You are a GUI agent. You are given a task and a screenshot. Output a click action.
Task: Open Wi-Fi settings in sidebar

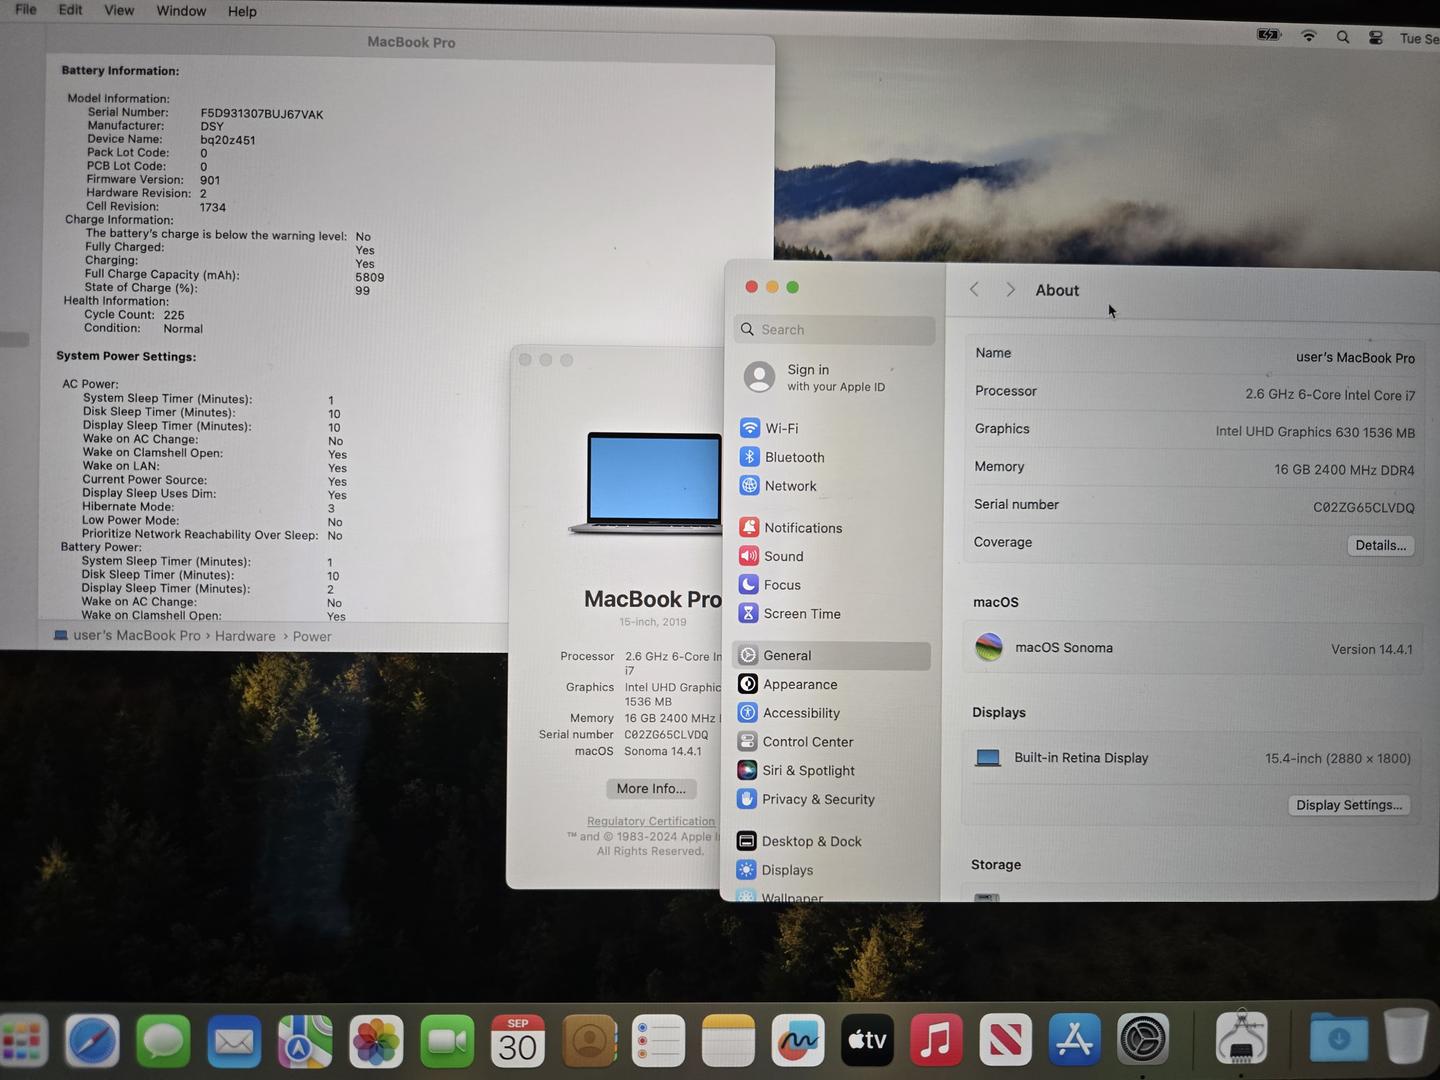click(x=781, y=428)
